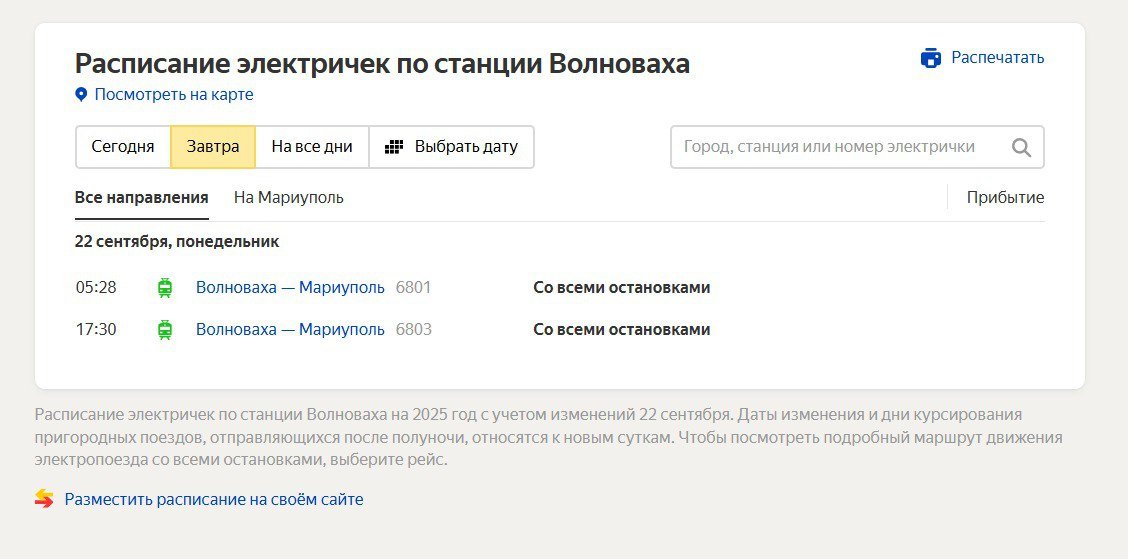Click the Распечатать text link
The height and width of the screenshot is (559, 1128).
pyautogui.click(x=997, y=58)
